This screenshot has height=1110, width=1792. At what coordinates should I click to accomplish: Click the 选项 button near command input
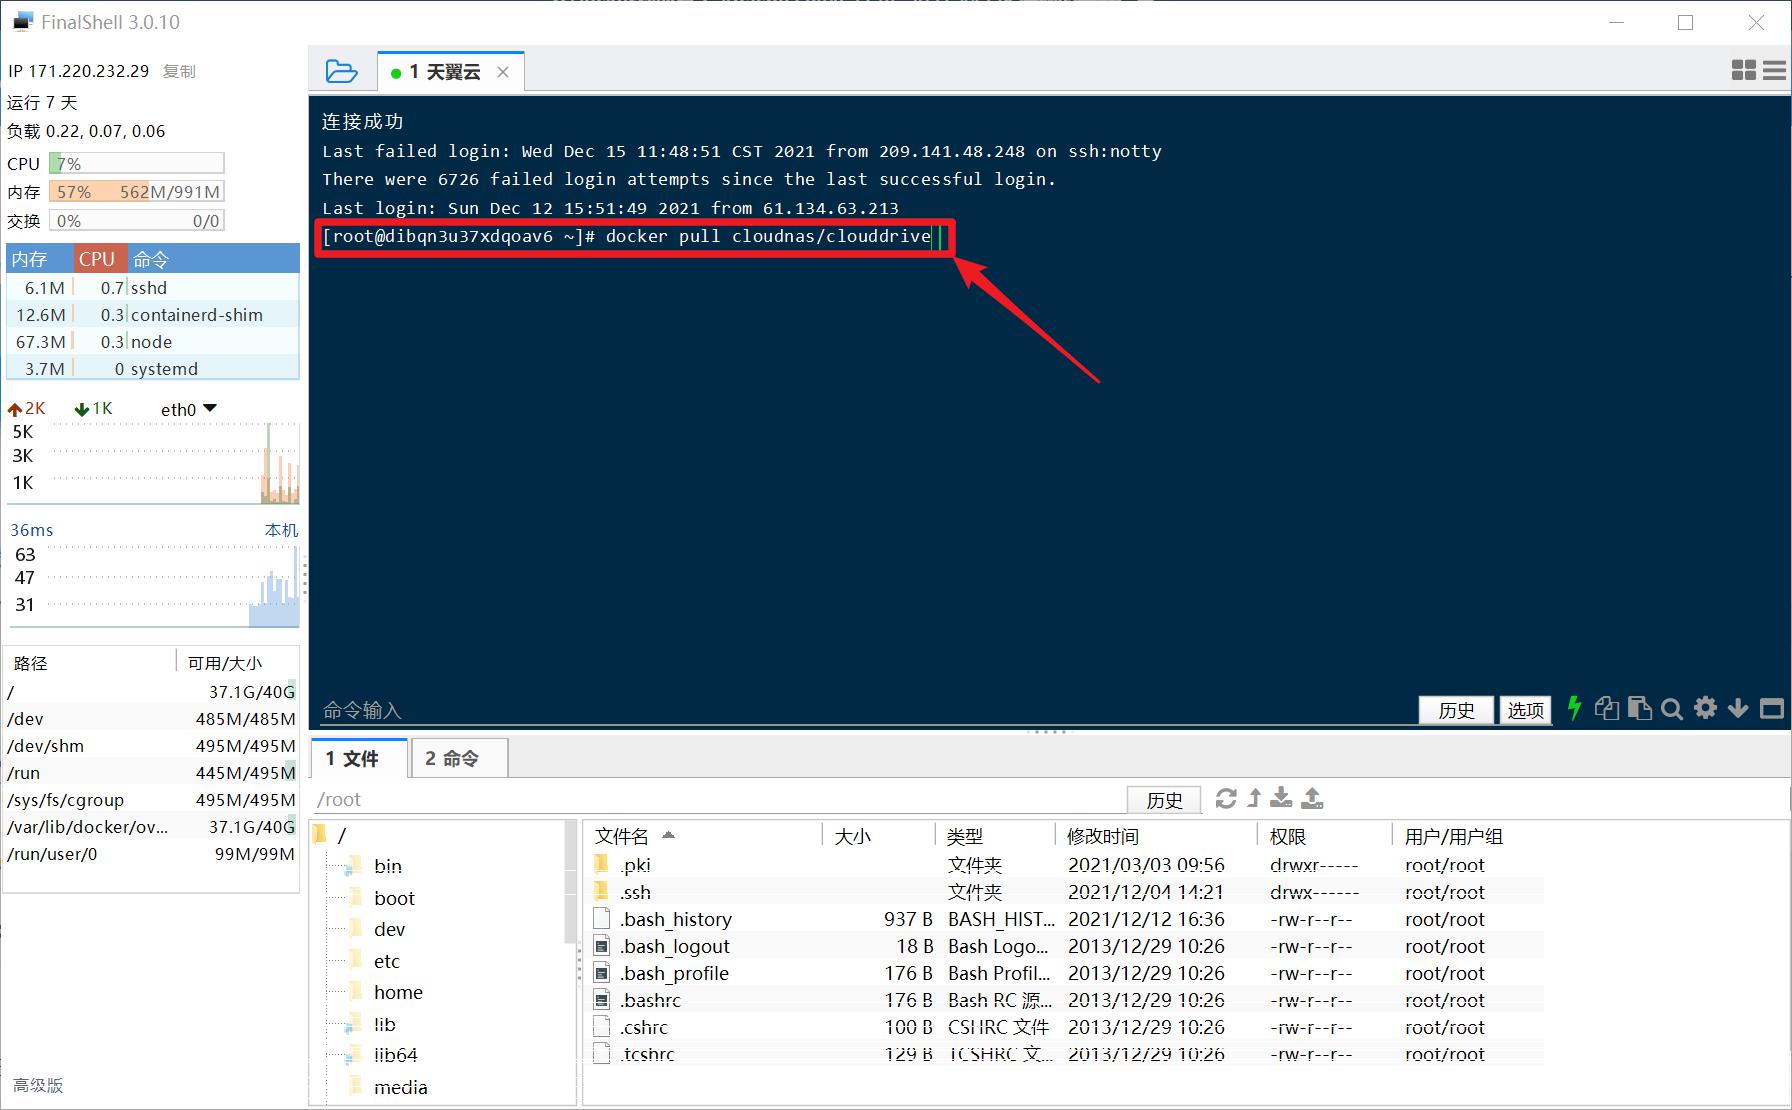click(1524, 710)
